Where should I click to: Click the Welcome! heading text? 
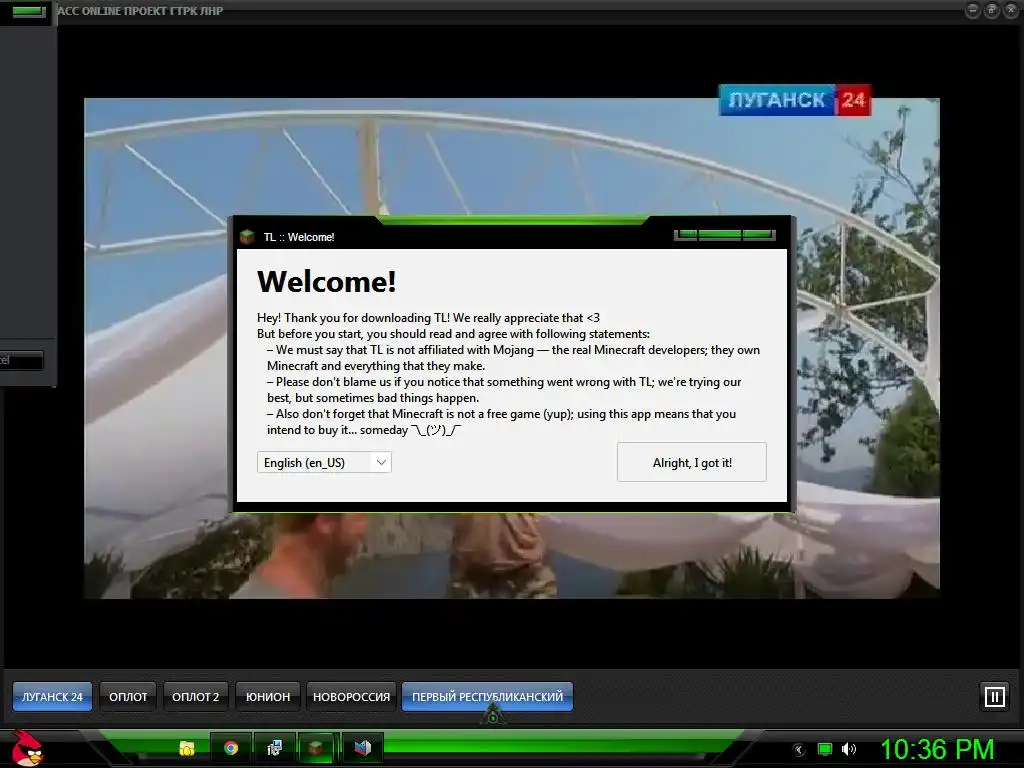tap(327, 281)
